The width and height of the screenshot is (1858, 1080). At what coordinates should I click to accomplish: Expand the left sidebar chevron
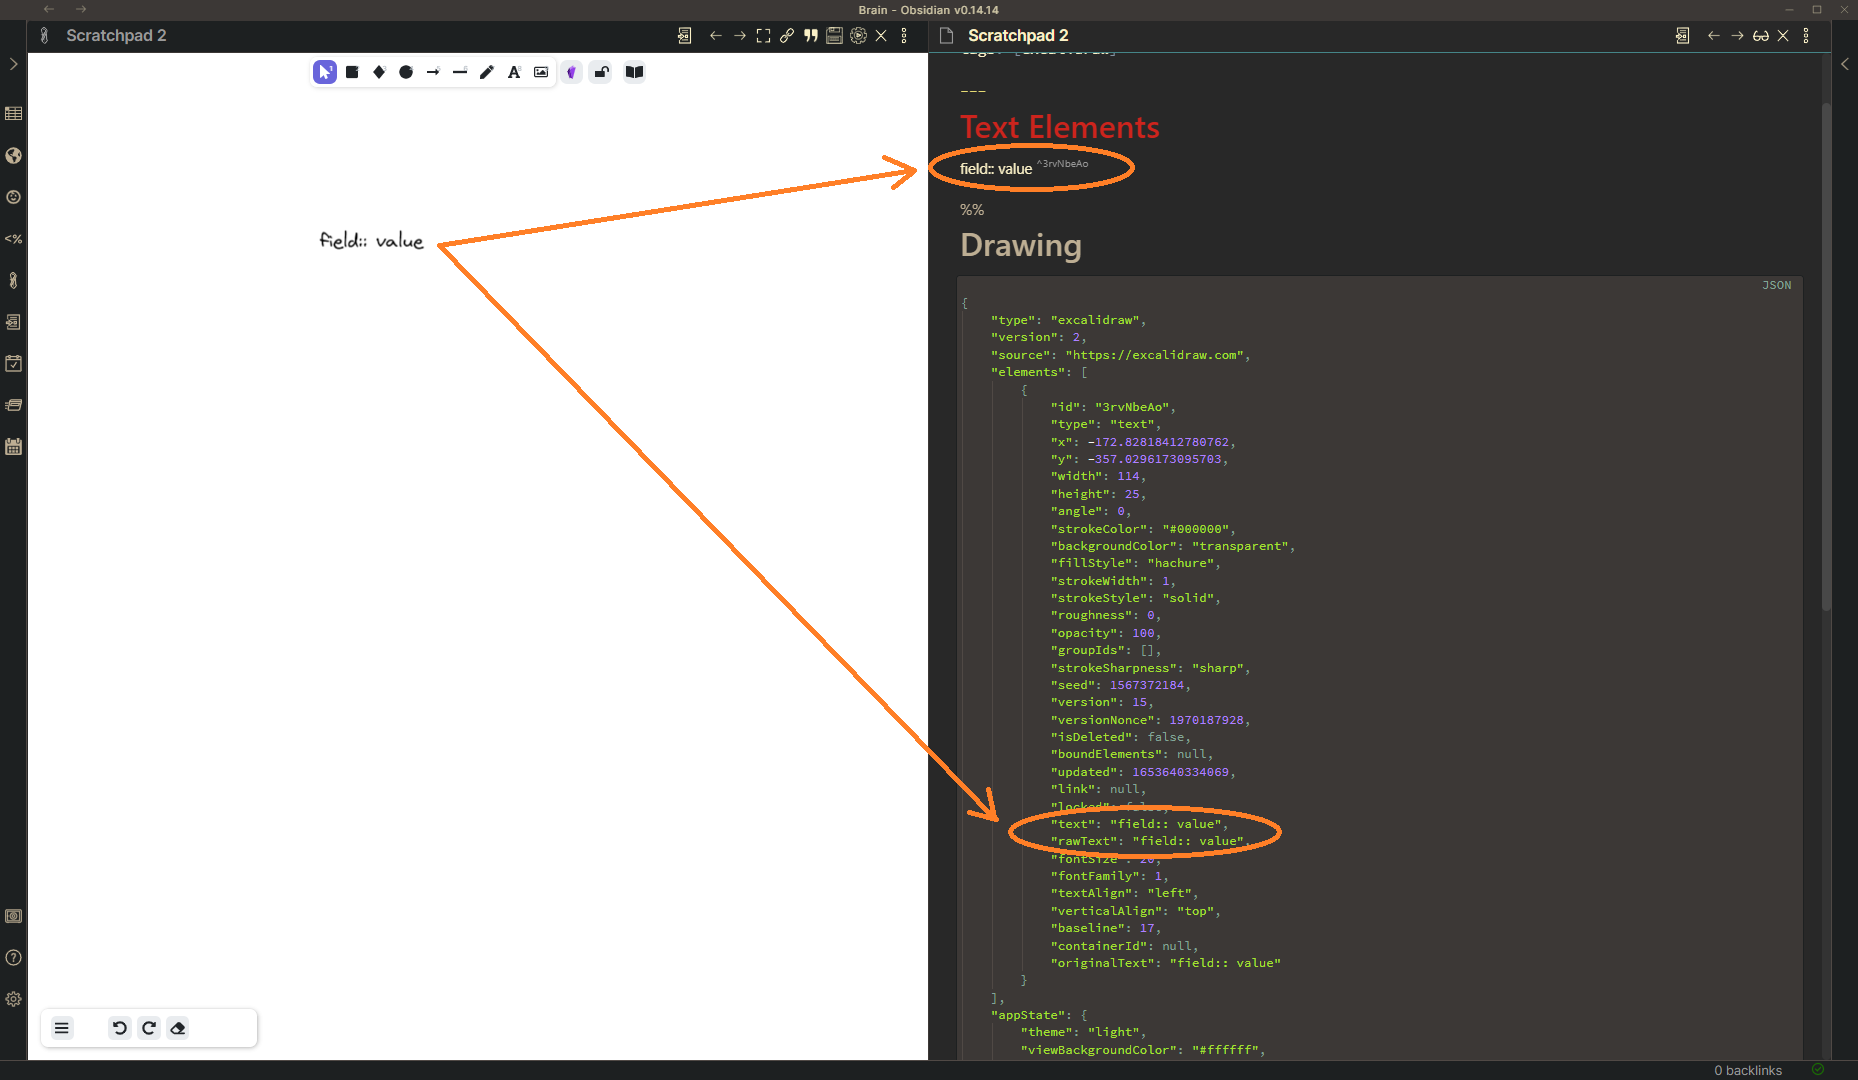13,64
